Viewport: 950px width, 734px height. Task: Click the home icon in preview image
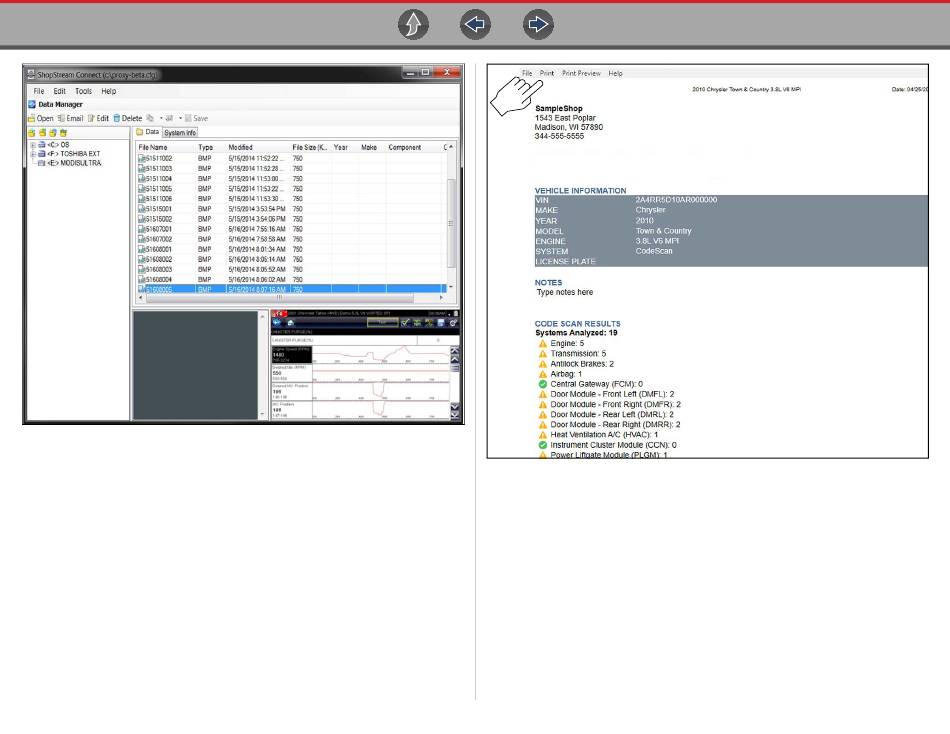291,322
